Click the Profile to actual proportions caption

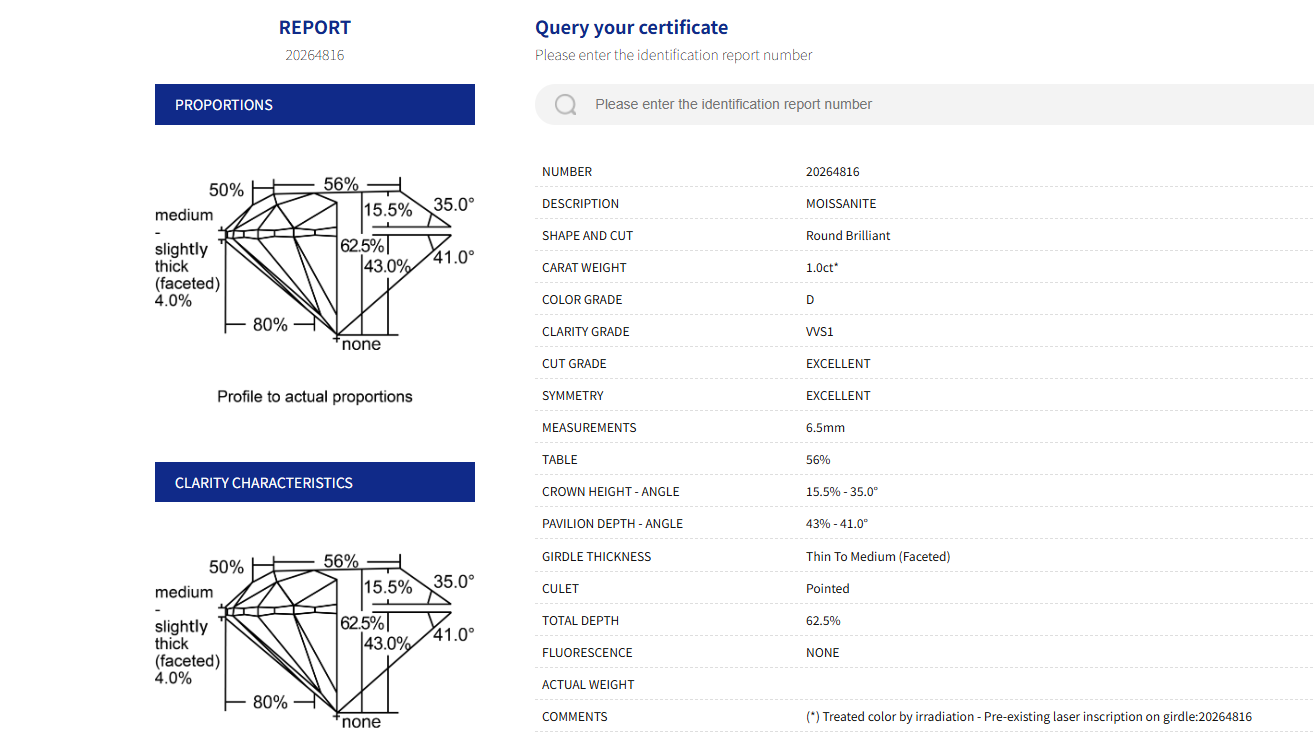click(314, 397)
